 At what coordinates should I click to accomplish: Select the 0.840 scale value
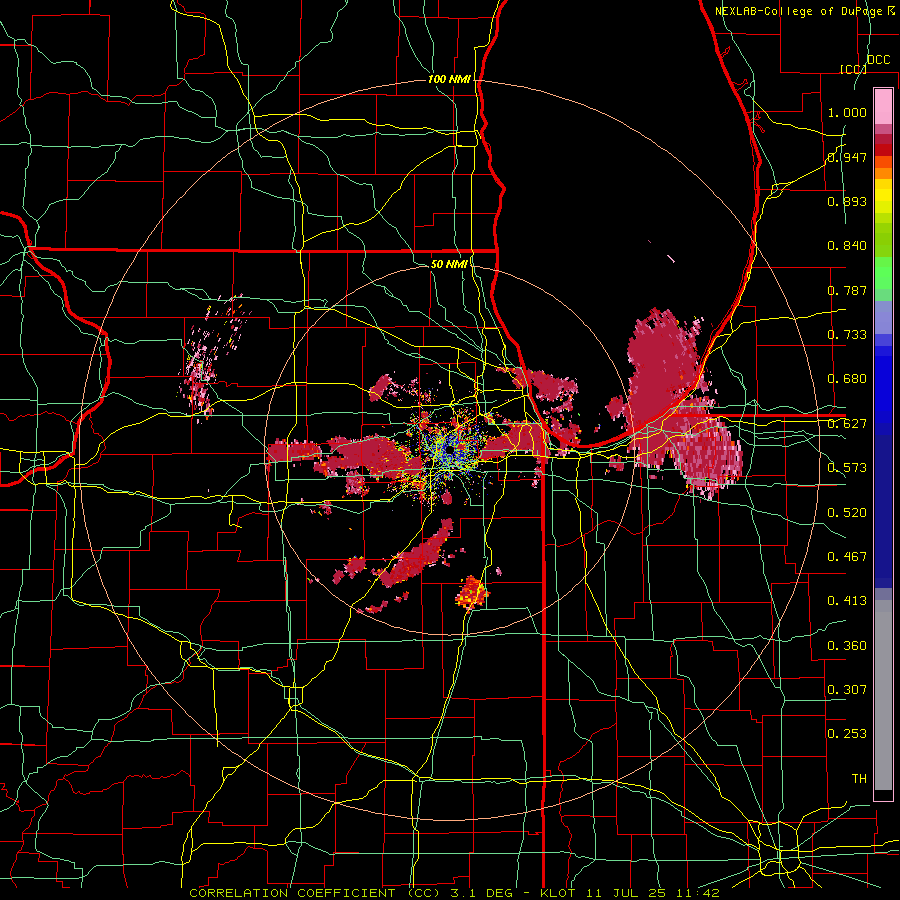click(x=847, y=246)
